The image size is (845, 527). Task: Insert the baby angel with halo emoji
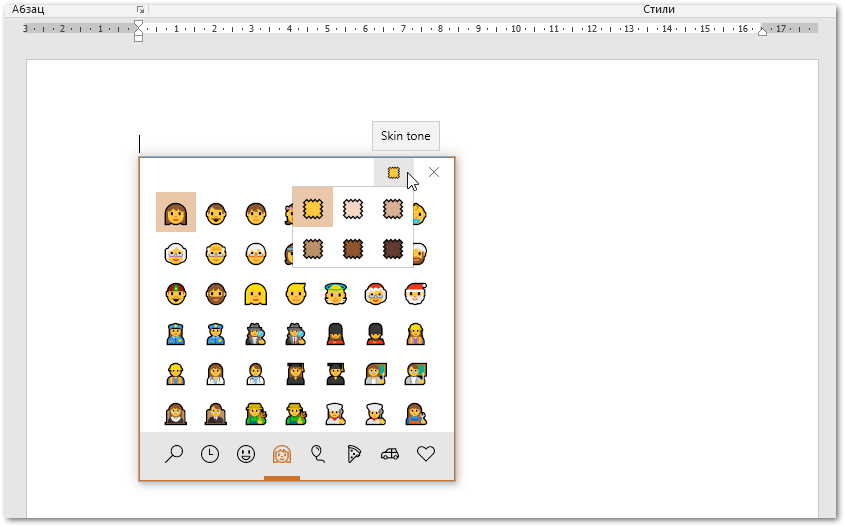pyautogui.click(x=335, y=294)
